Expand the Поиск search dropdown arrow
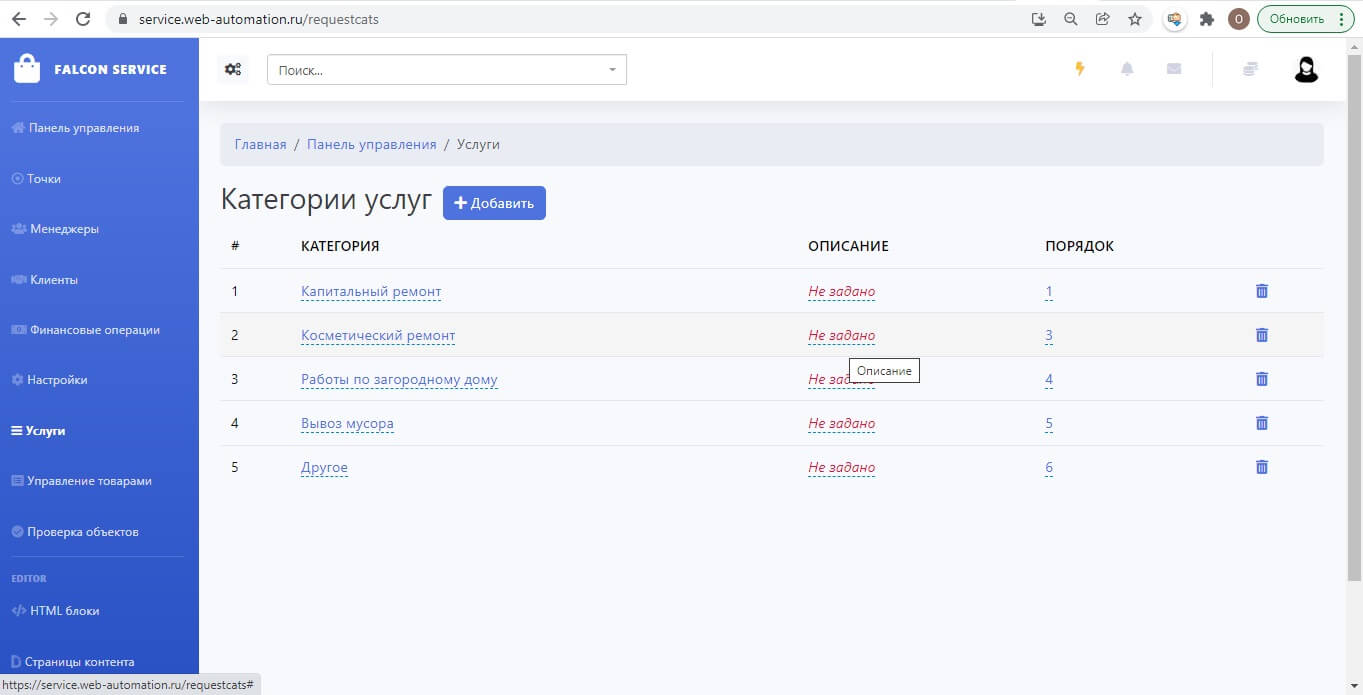1363x695 pixels. [x=612, y=70]
